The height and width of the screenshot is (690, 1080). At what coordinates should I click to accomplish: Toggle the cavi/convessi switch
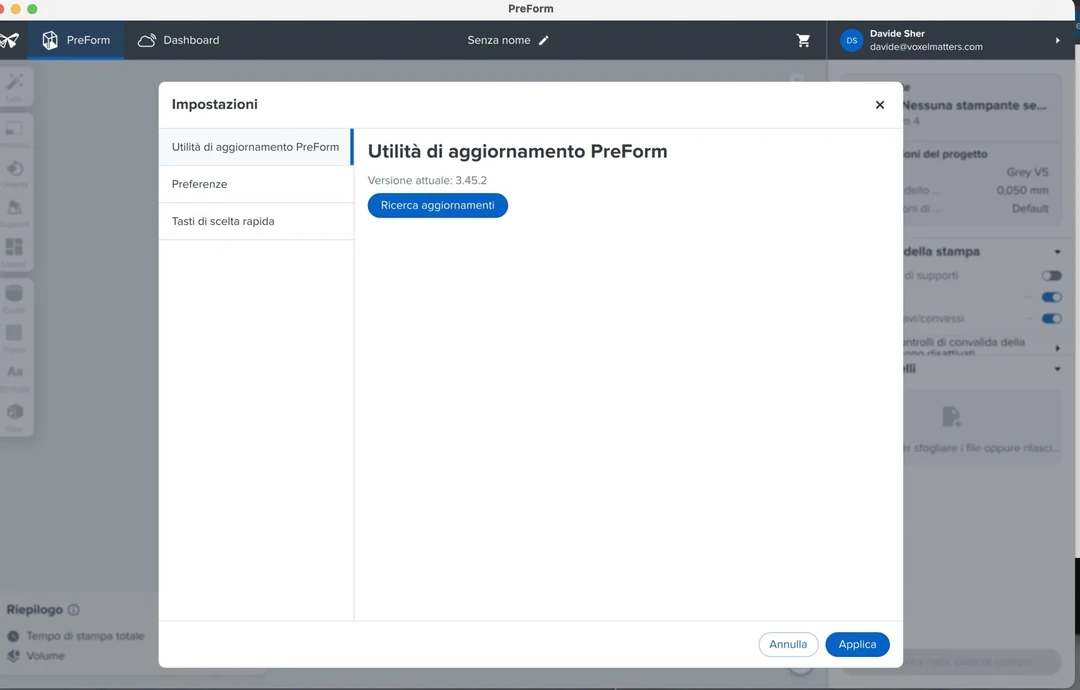pos(1051,318)
